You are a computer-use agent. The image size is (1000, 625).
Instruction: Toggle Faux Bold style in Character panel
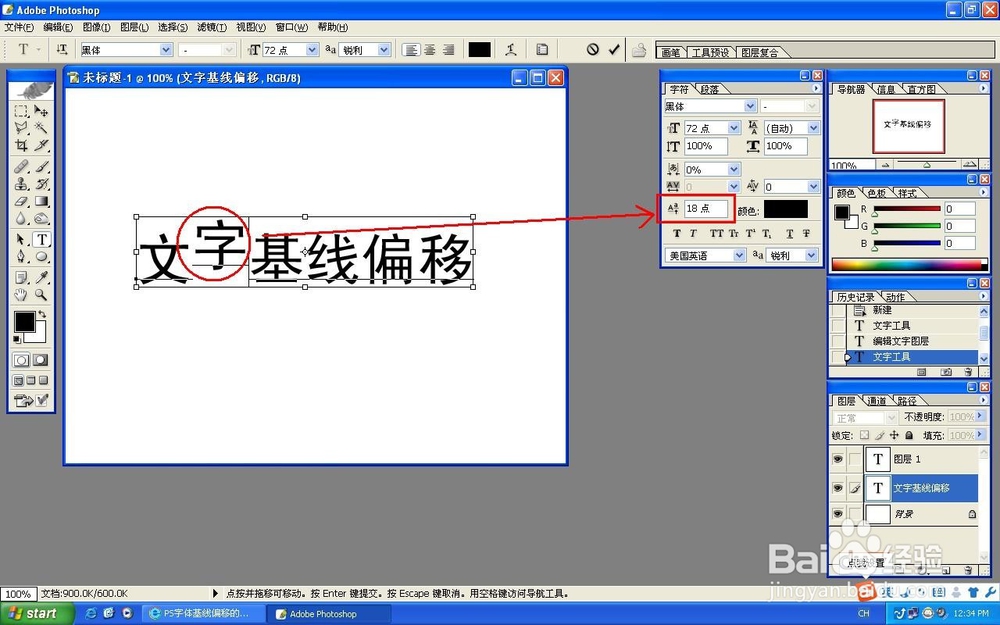coord(677,233)
